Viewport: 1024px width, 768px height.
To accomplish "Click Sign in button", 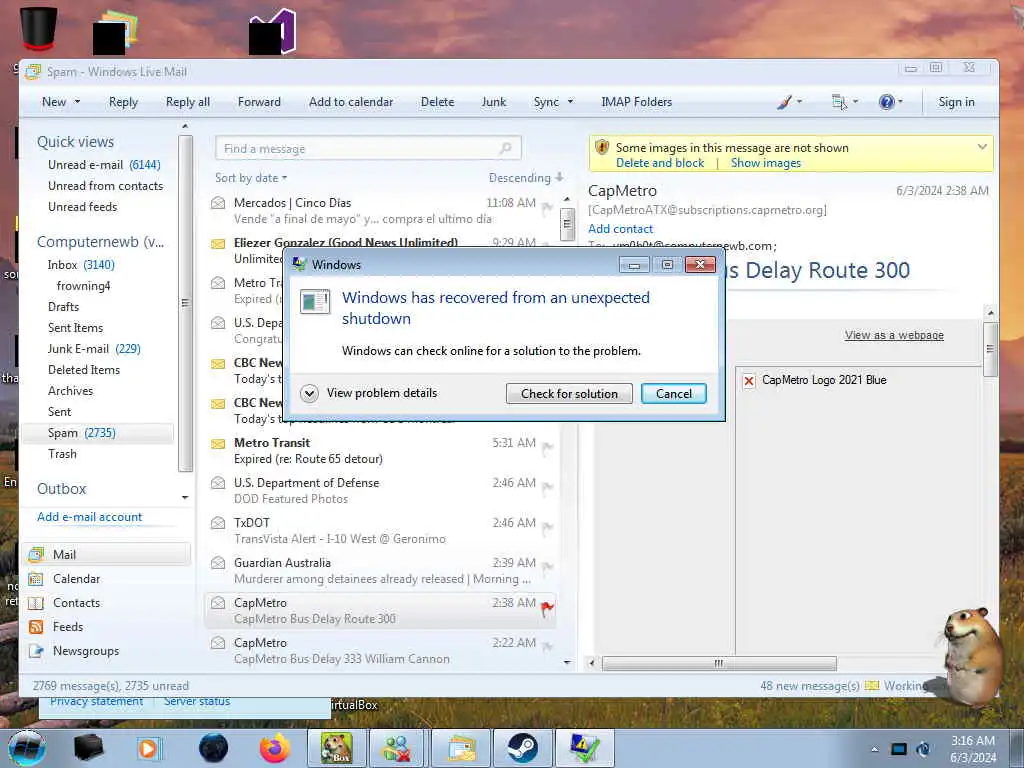I will (956, 102).
